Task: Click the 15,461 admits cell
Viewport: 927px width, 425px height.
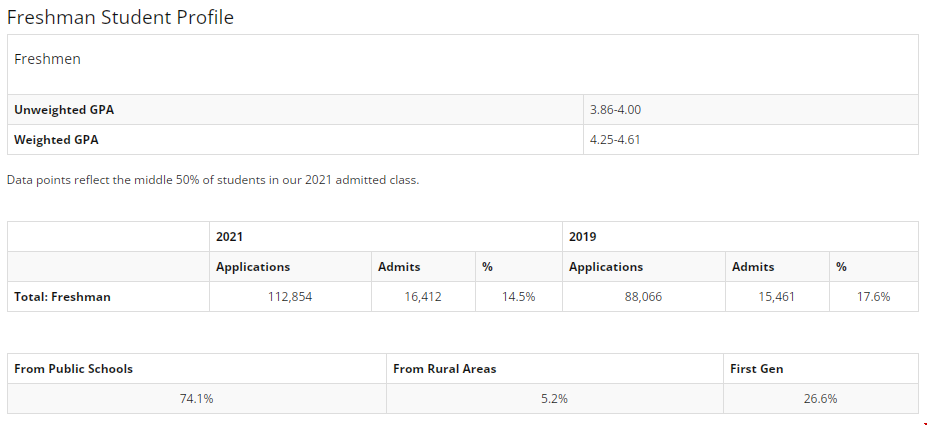Action: tap(777, 297)
